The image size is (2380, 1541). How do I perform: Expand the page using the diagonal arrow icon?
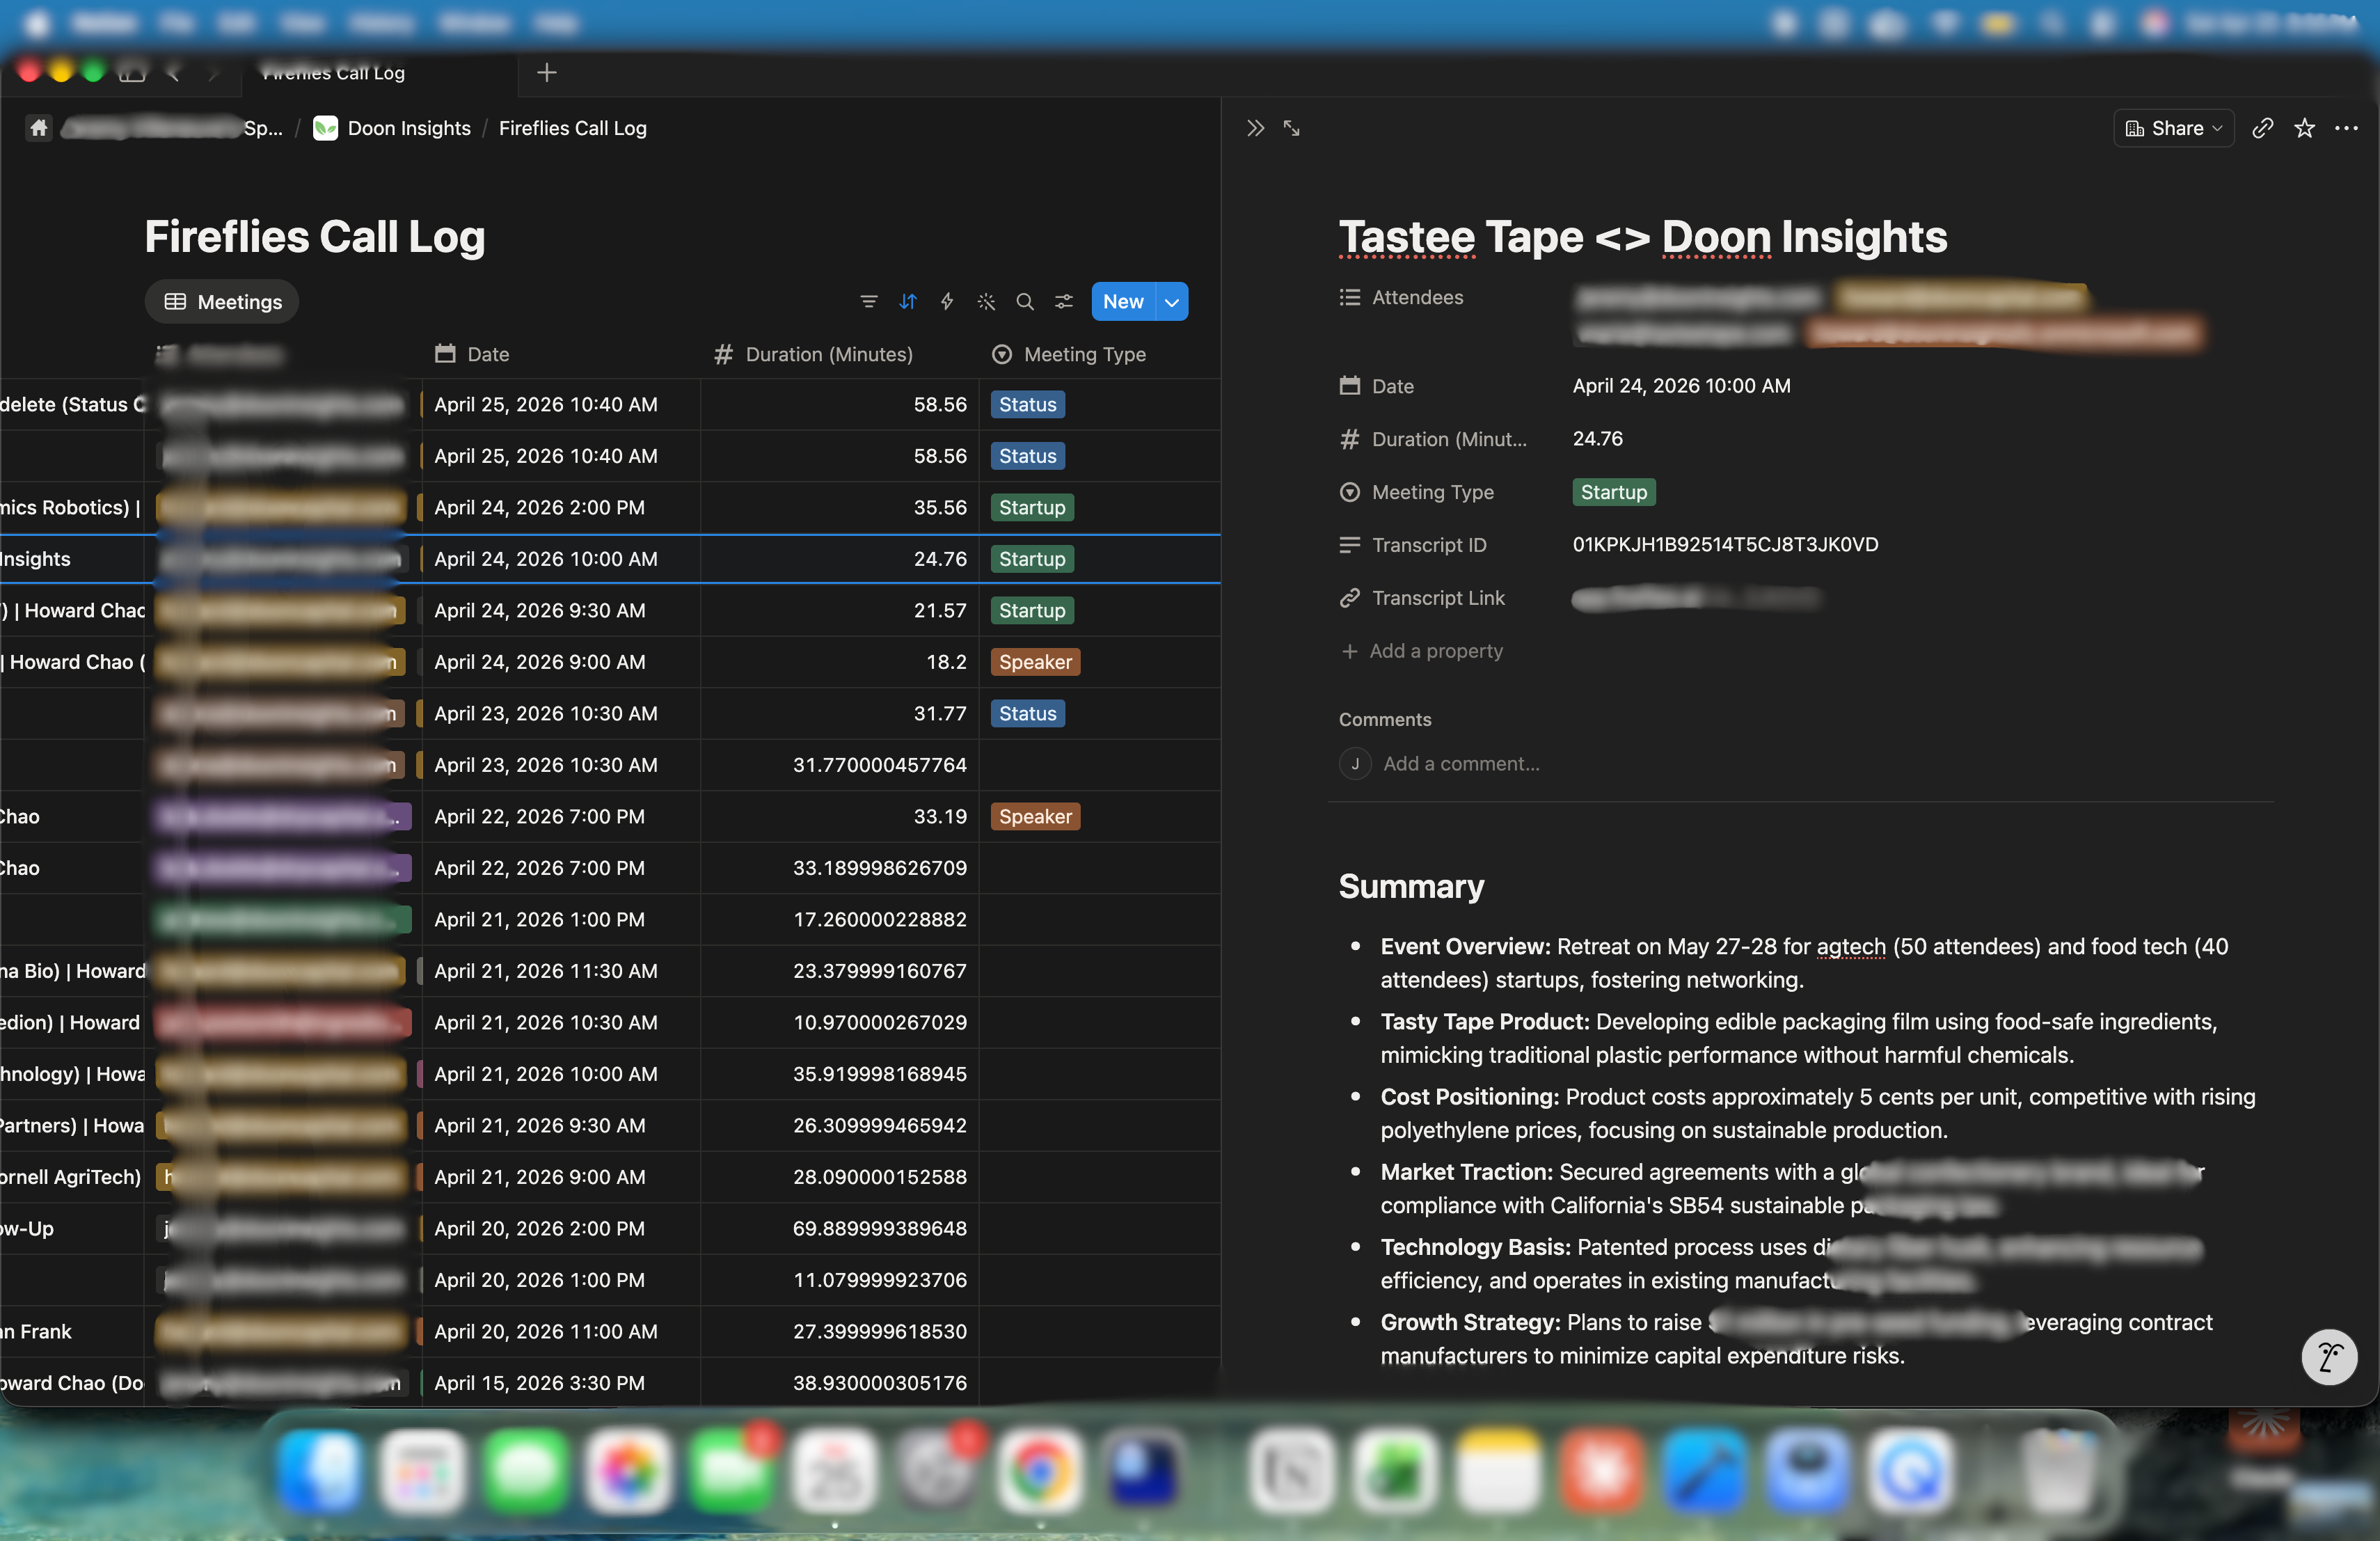point(1291,128)
